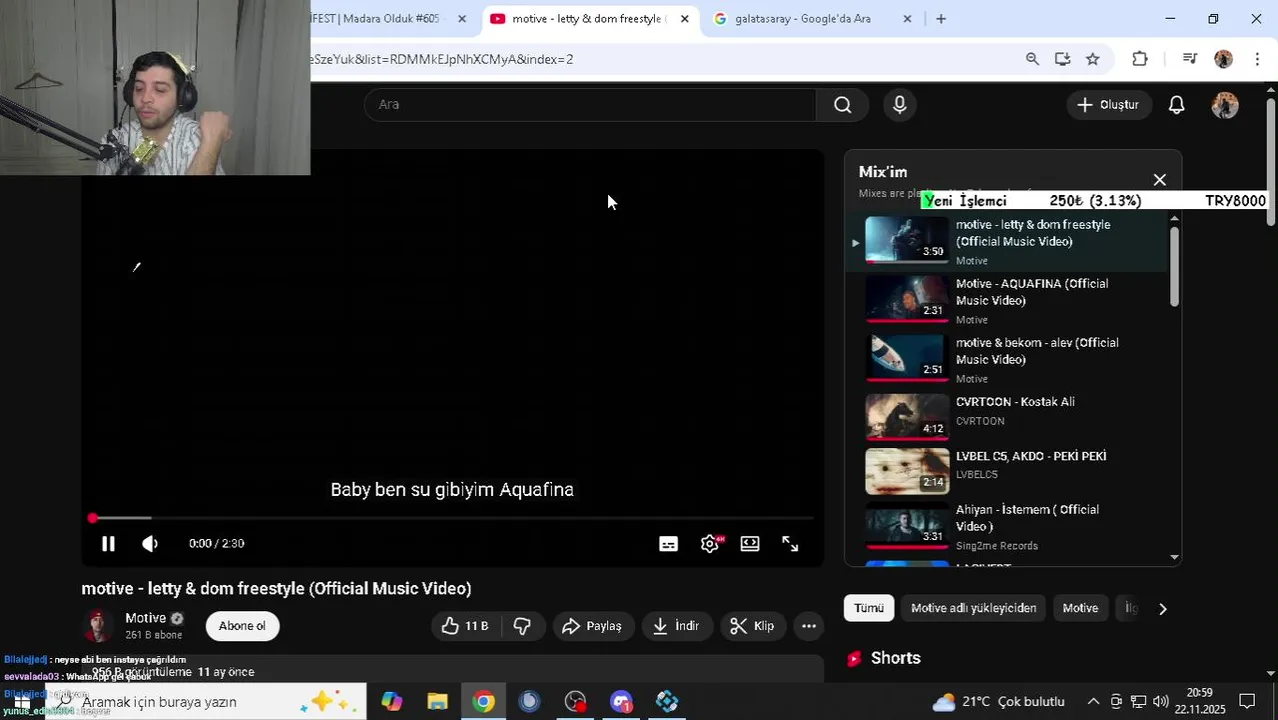Show hidden system tray icons
This screenshot has height=720, width=1278.
click(1093, 702)
